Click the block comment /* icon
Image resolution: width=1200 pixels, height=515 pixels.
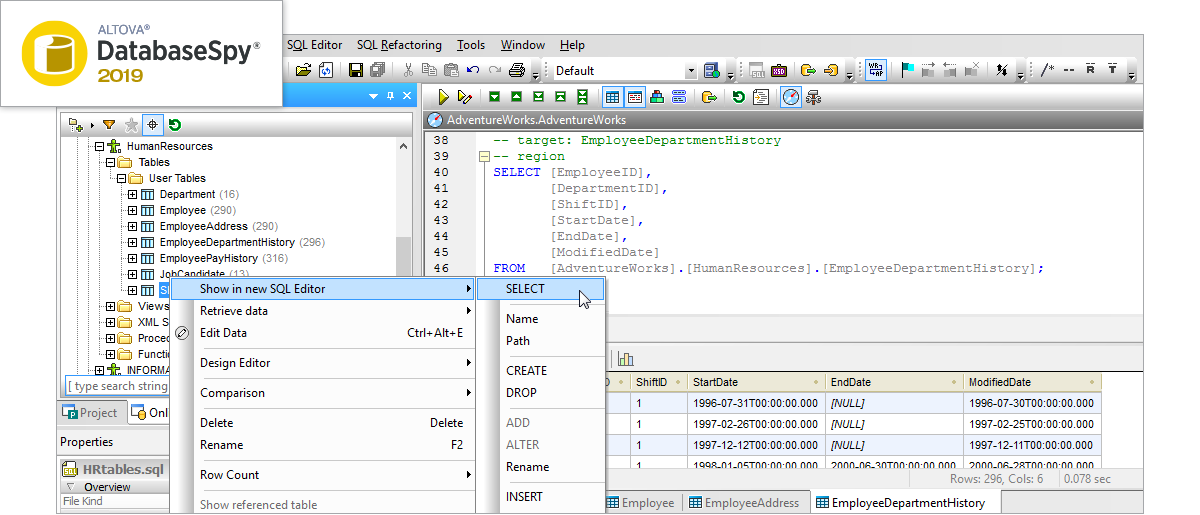click(1048, 70)
